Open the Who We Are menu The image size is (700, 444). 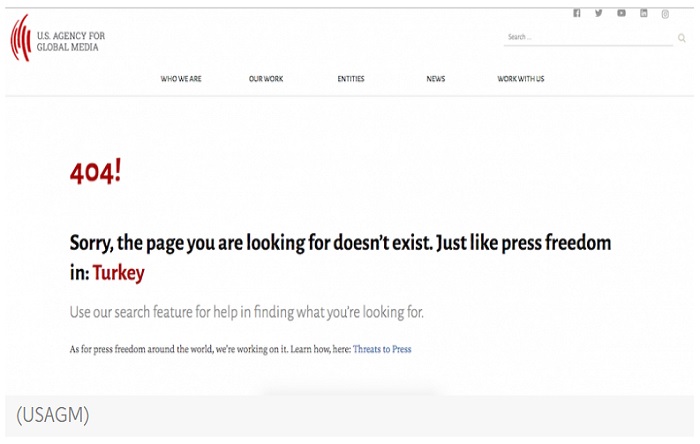(181, 79)
